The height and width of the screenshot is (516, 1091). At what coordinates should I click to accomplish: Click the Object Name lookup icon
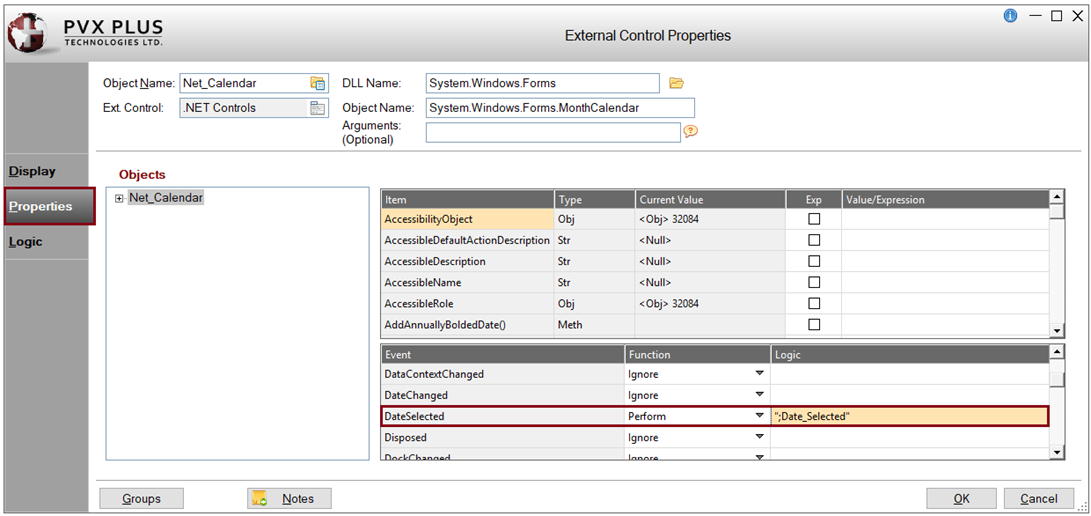(318, 83)
